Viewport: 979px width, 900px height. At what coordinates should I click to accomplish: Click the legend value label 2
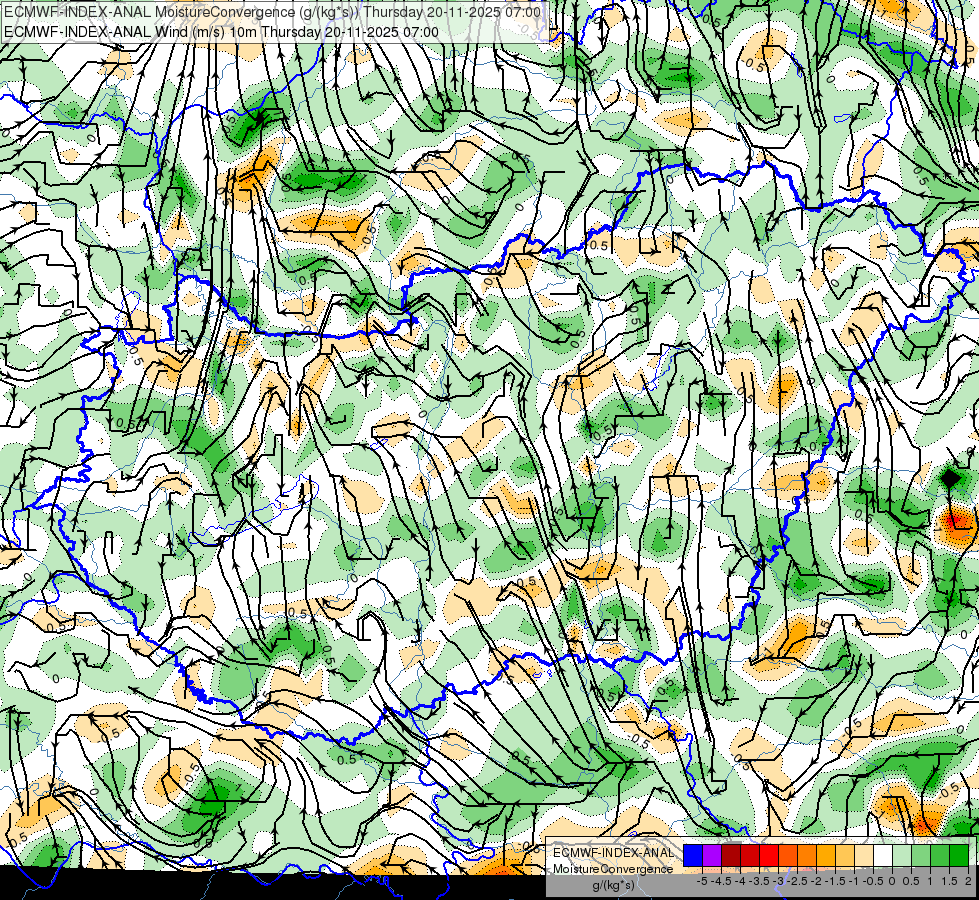pos(968,881)
